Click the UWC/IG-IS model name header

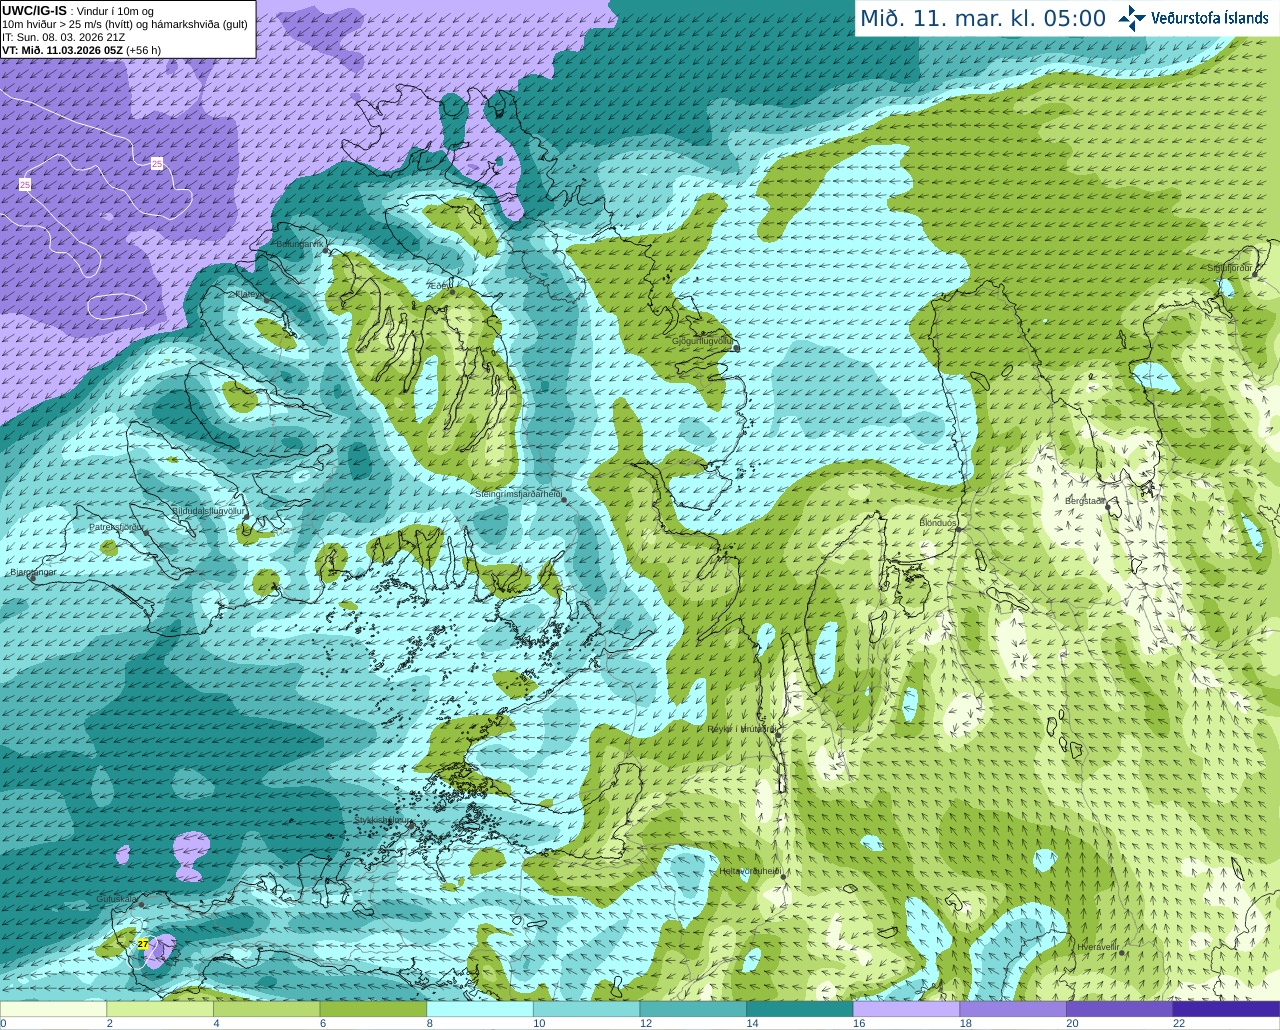point(35,11)
